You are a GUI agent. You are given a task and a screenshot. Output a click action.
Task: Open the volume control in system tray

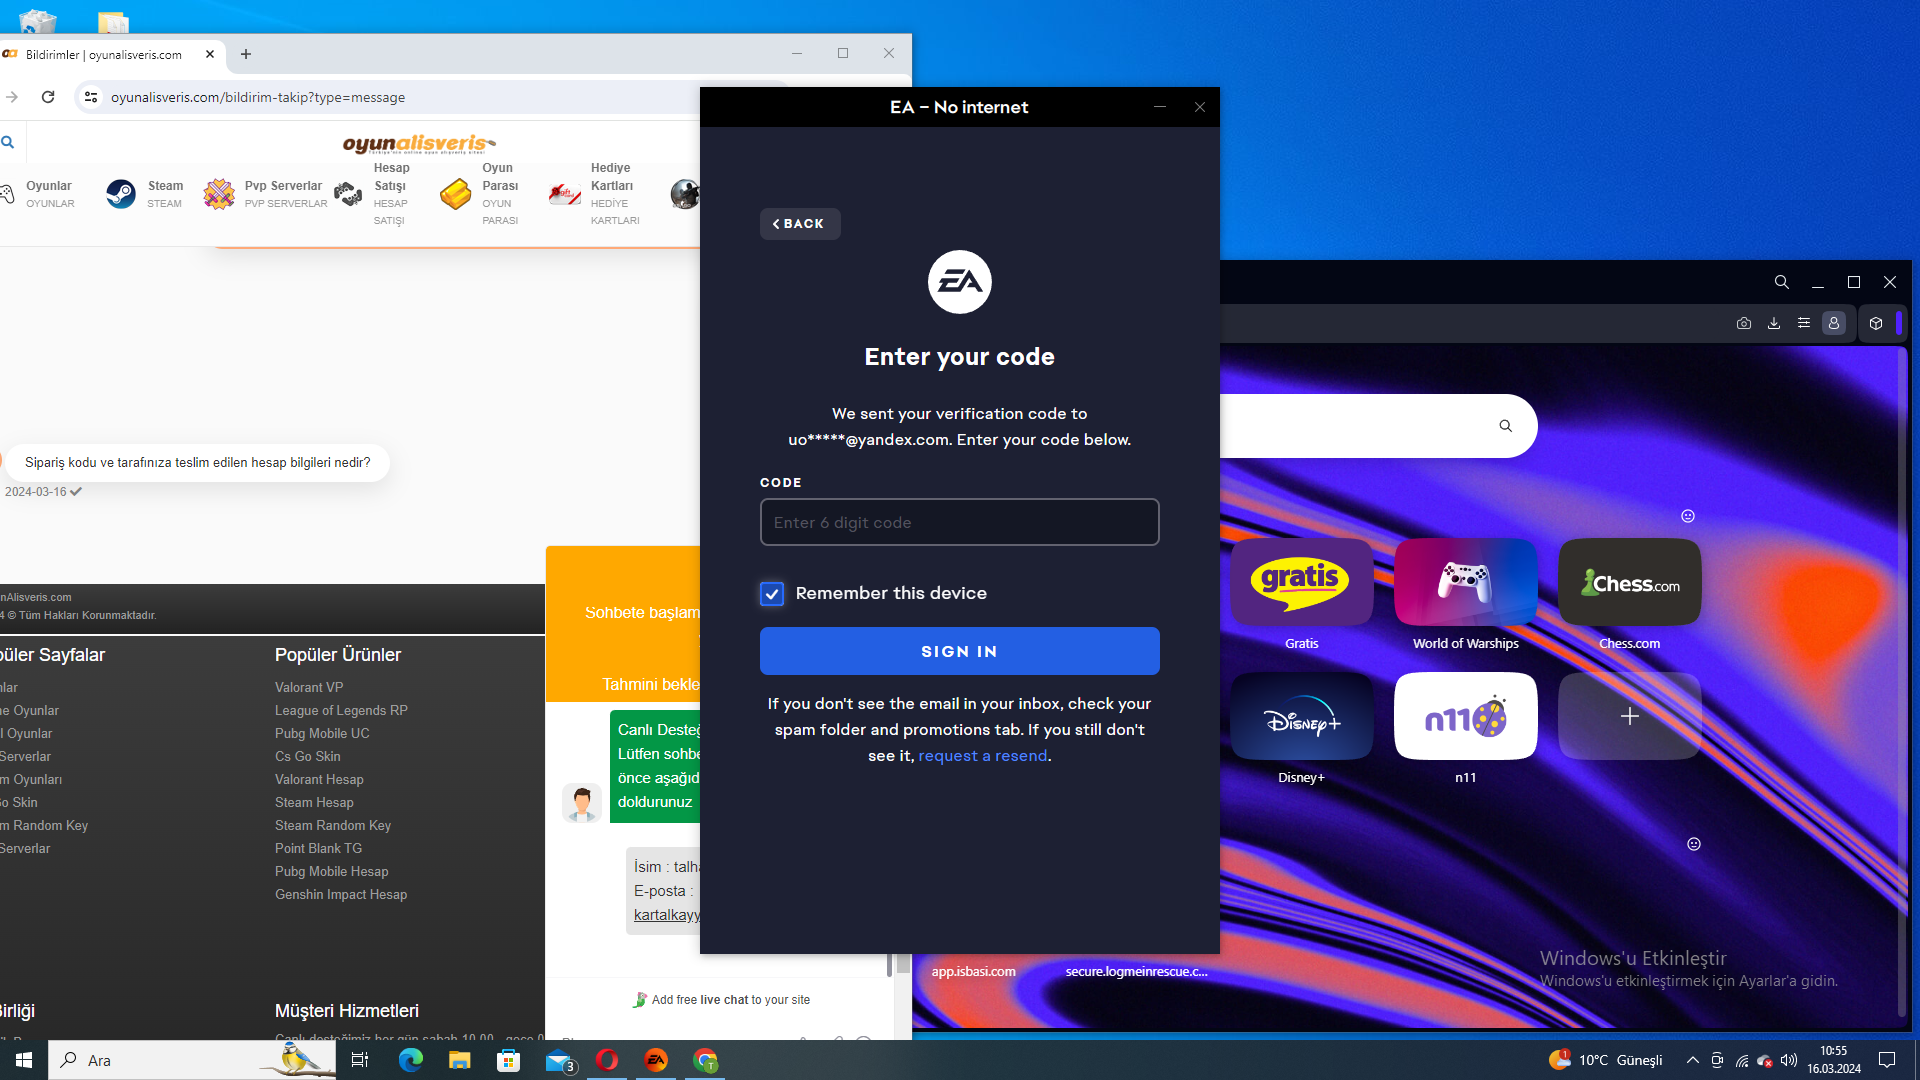1789,1060
